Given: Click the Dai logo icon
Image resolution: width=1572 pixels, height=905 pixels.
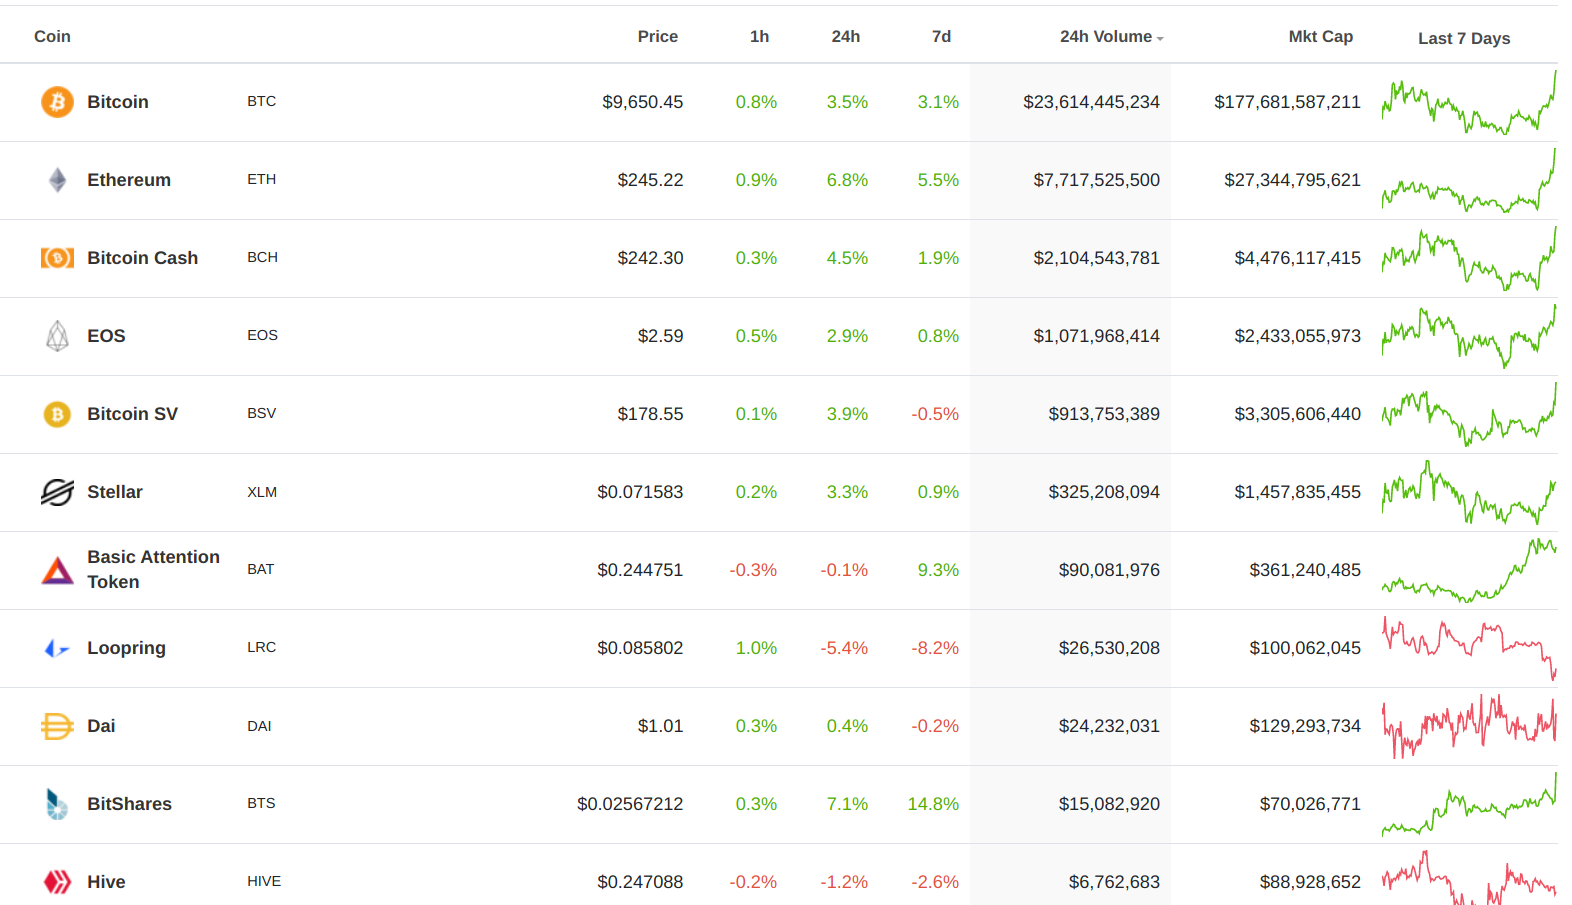Looking at the screenshot, I should (57, 726).
